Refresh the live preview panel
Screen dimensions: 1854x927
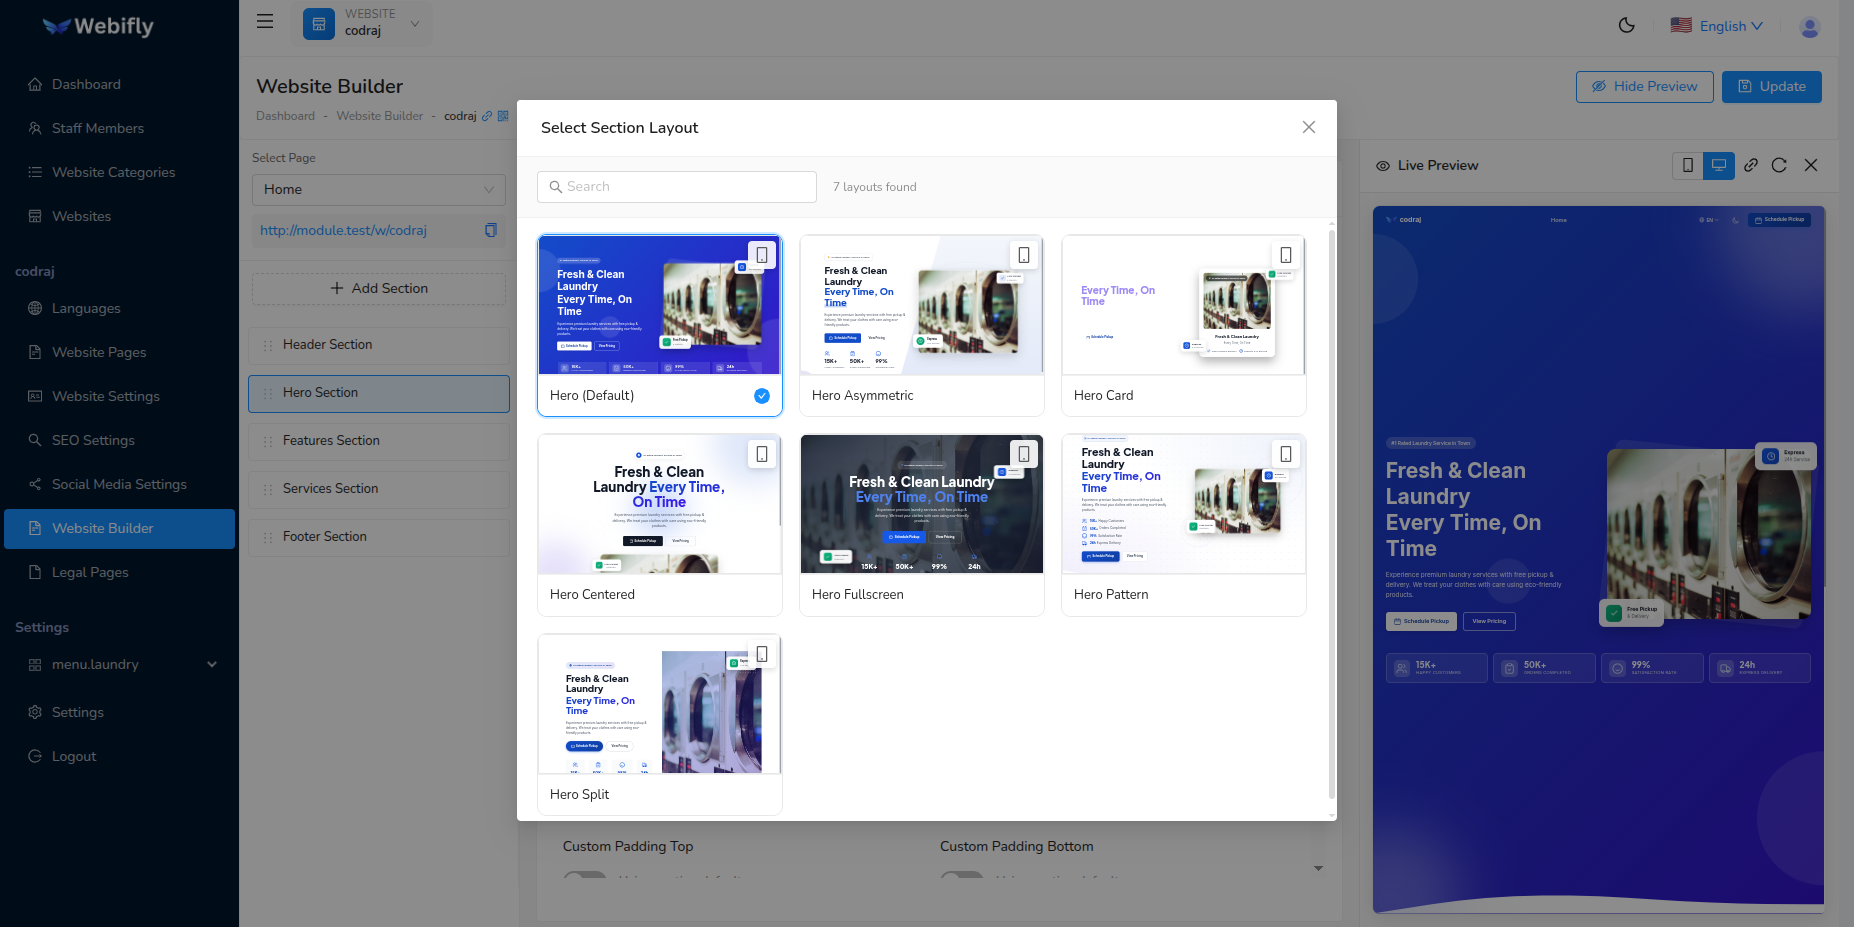pos(1779,166)
